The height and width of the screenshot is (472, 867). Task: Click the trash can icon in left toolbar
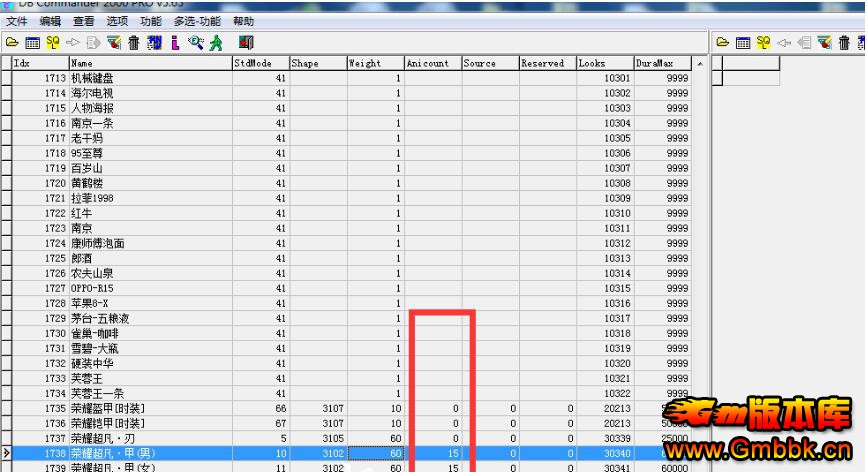[134, 43]
